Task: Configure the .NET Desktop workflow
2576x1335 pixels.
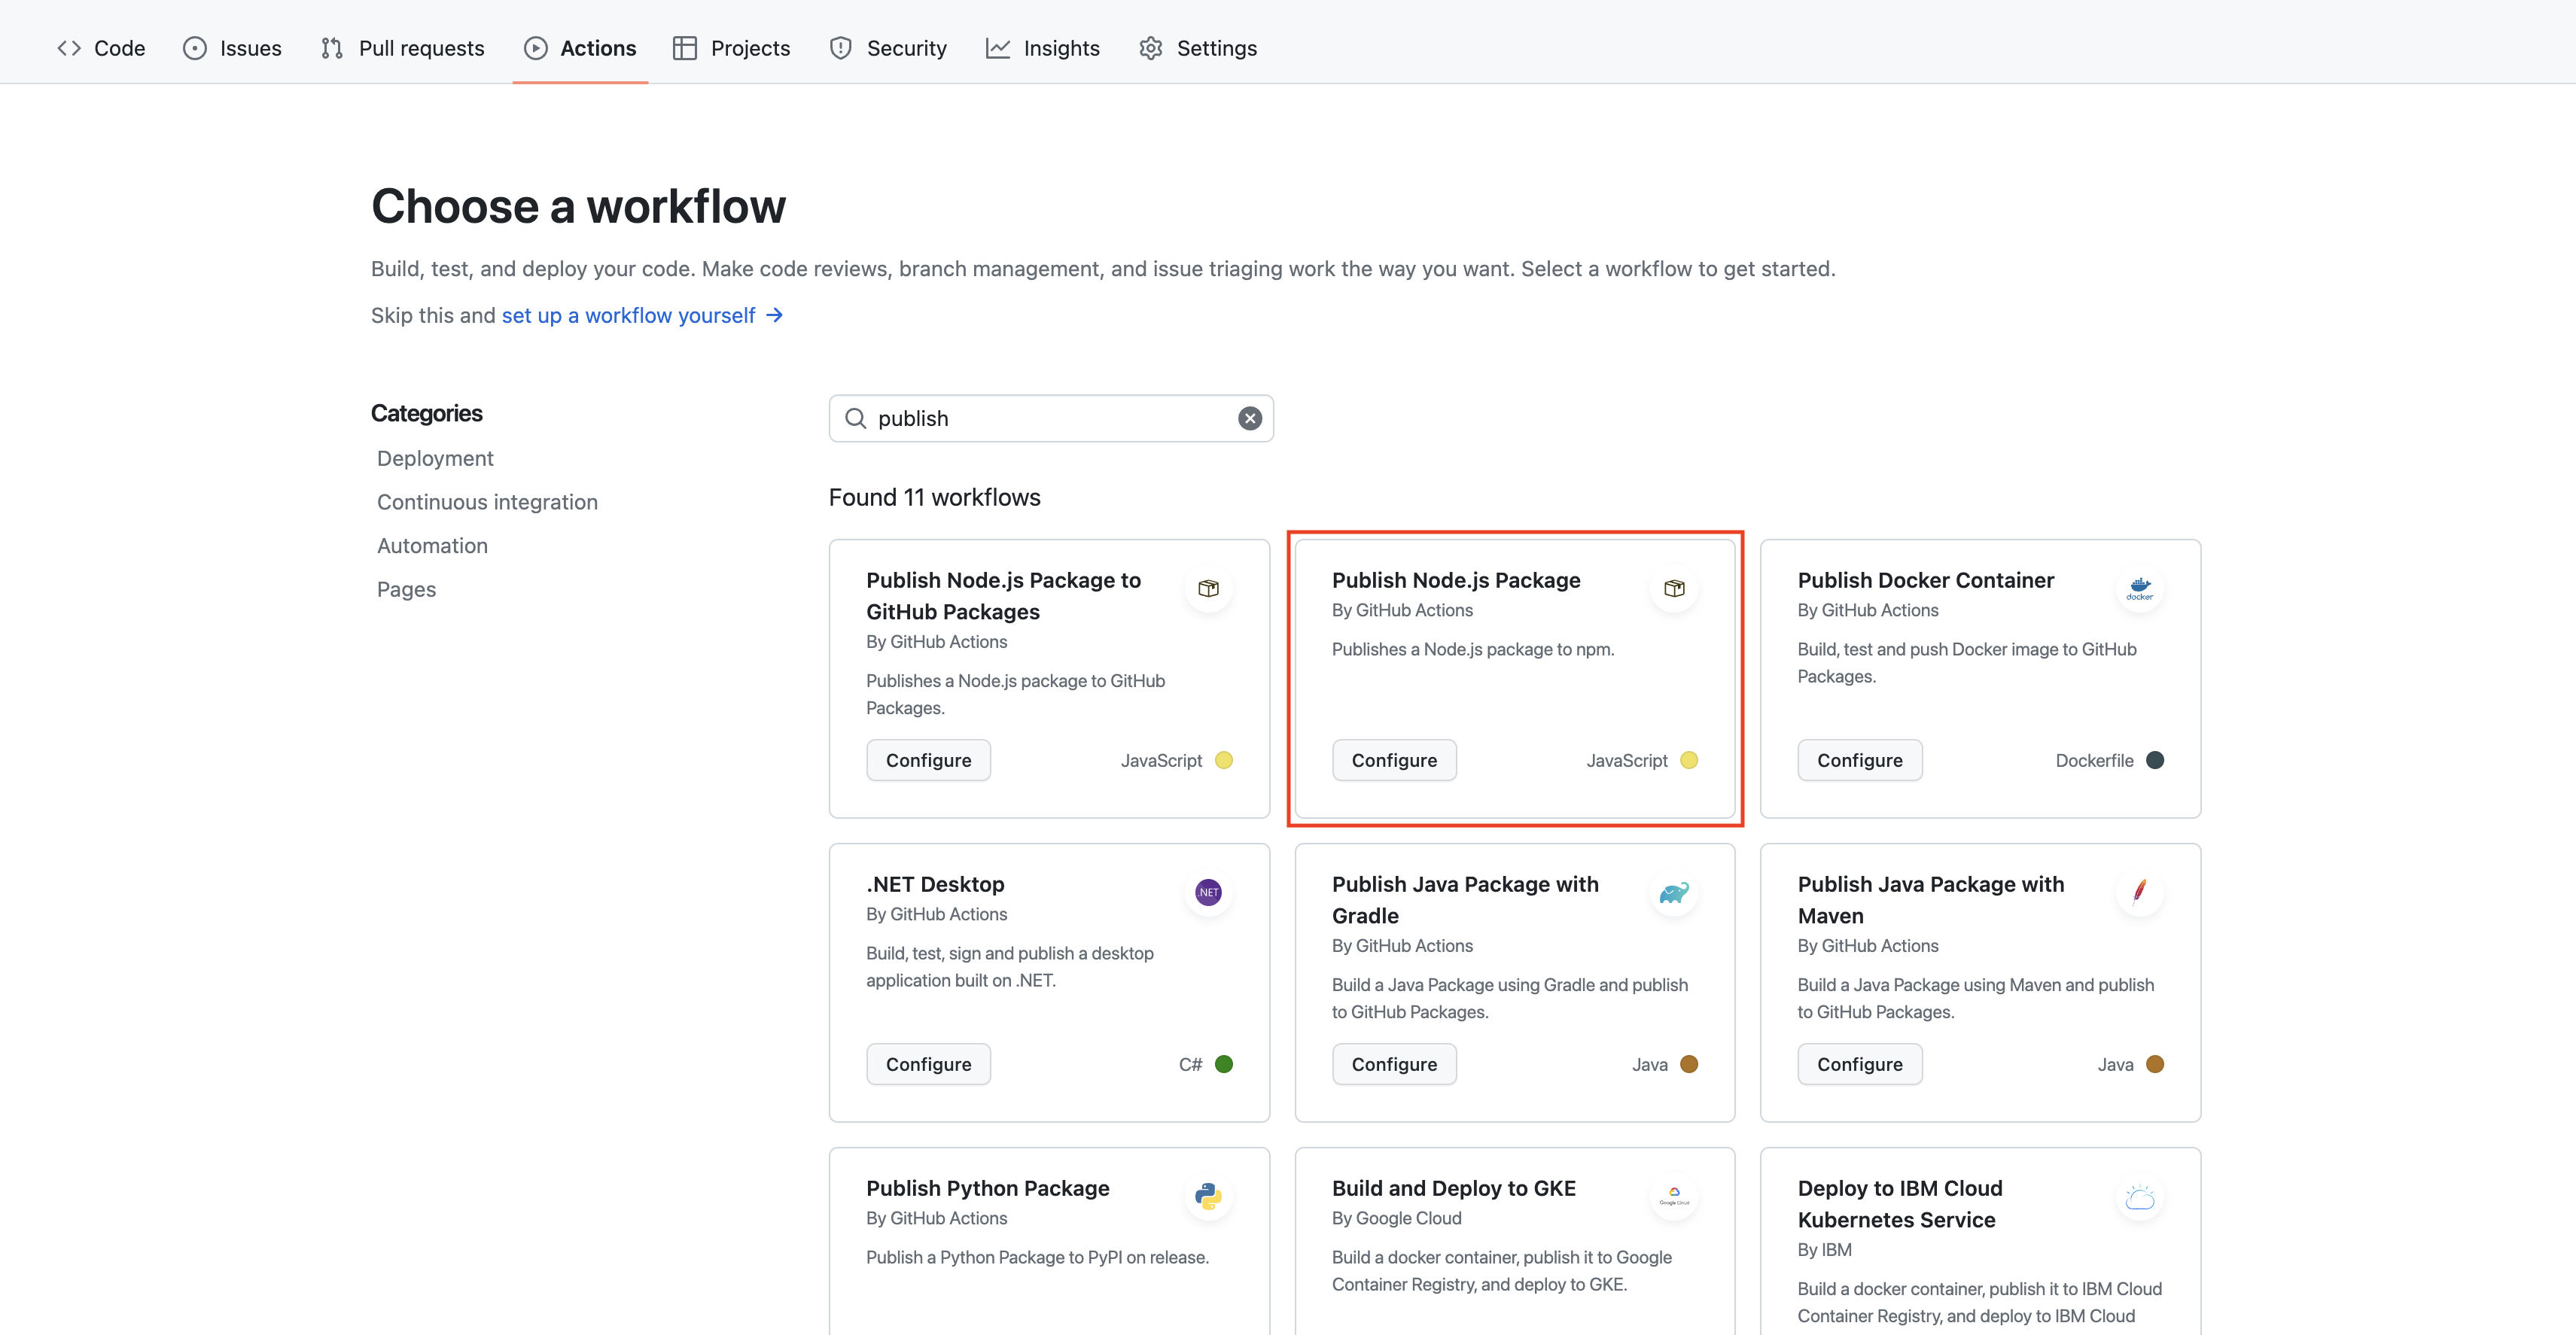Action: click(927, 1064)
